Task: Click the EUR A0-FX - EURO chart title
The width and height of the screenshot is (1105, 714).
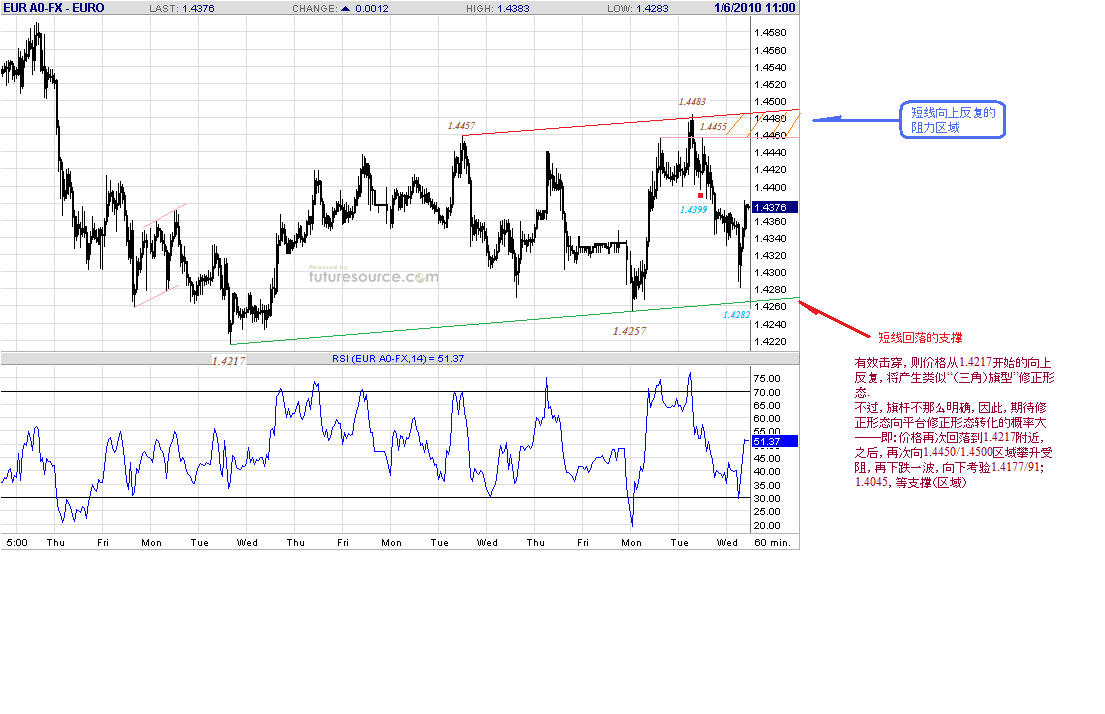Action: click(54, 8)
